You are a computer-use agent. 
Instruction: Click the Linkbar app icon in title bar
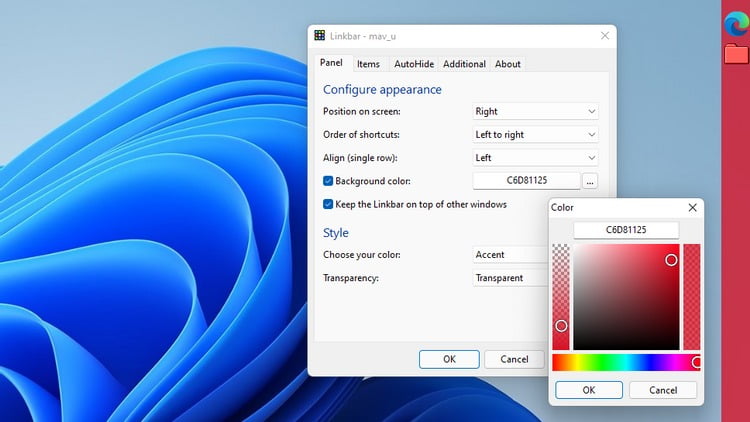click(x=320, y=35)
